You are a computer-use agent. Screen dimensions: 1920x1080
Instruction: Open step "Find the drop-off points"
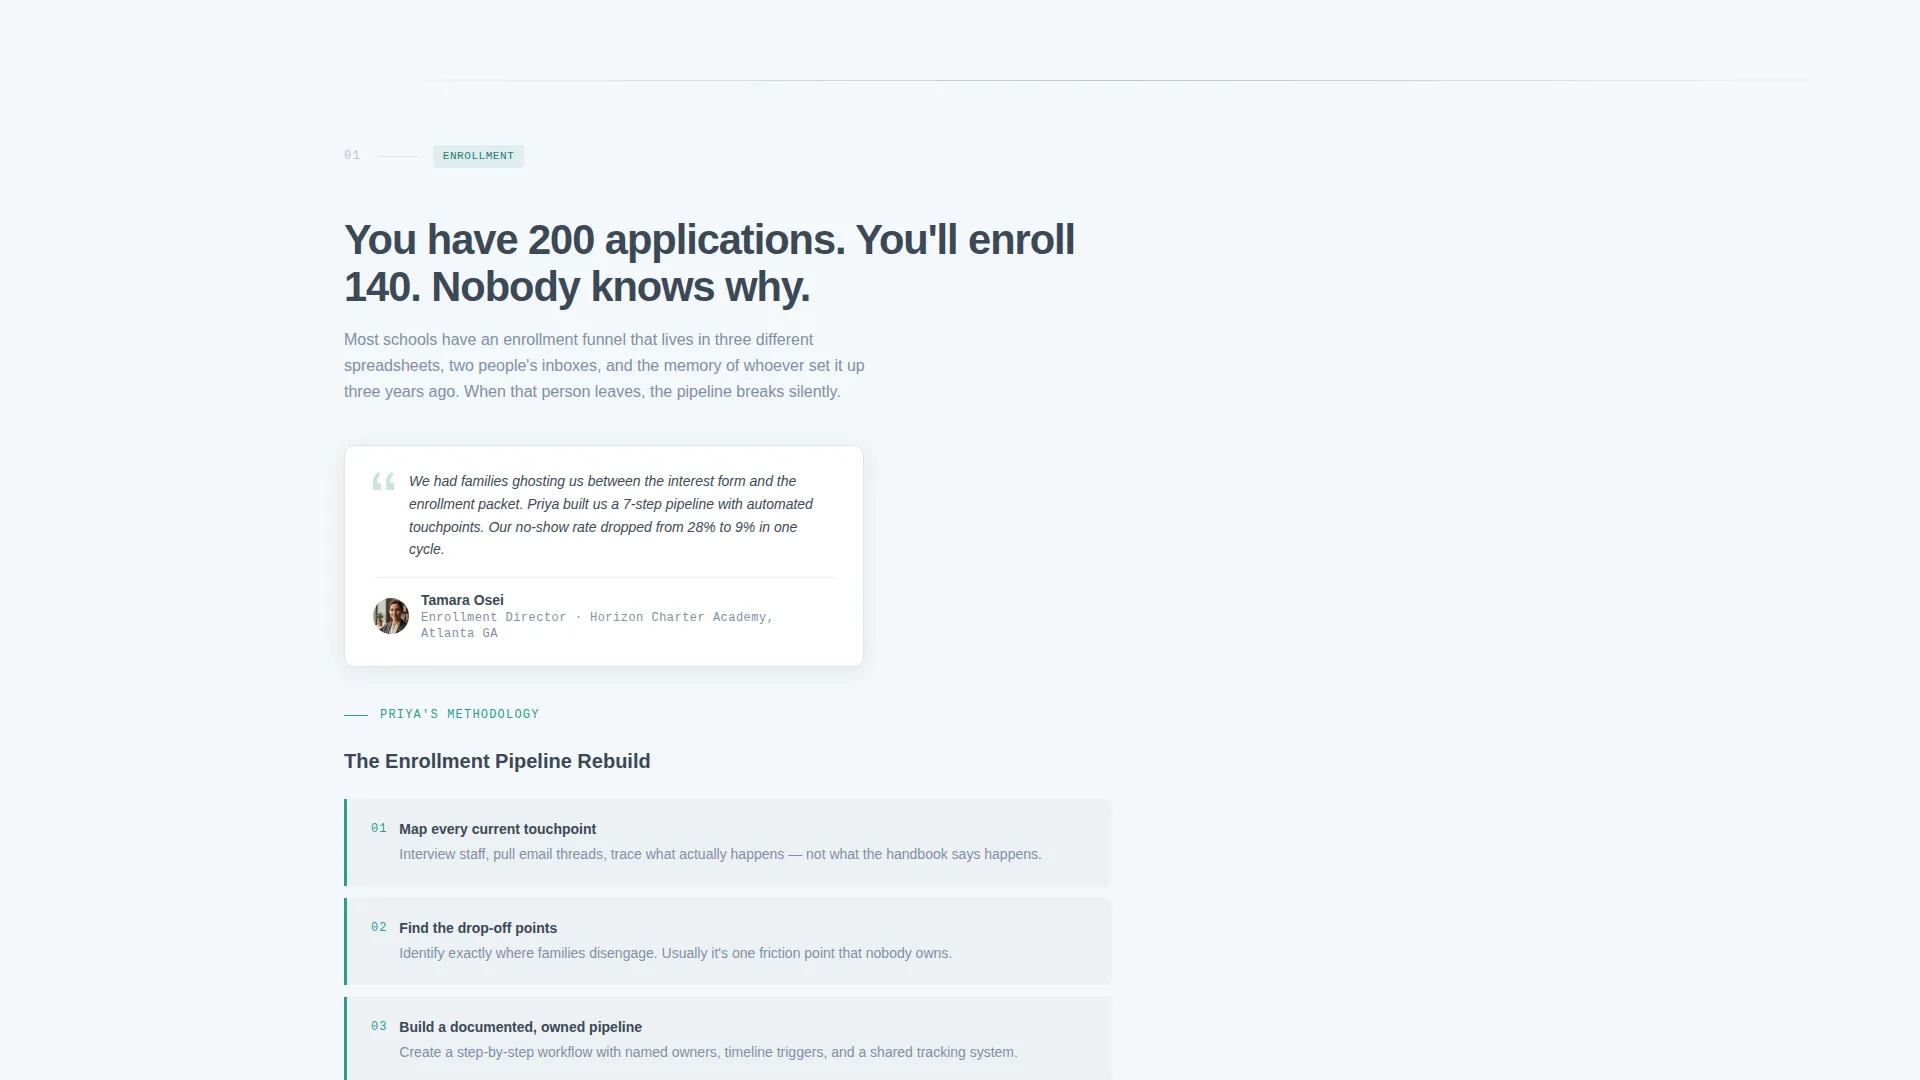[x=728, y=941]
